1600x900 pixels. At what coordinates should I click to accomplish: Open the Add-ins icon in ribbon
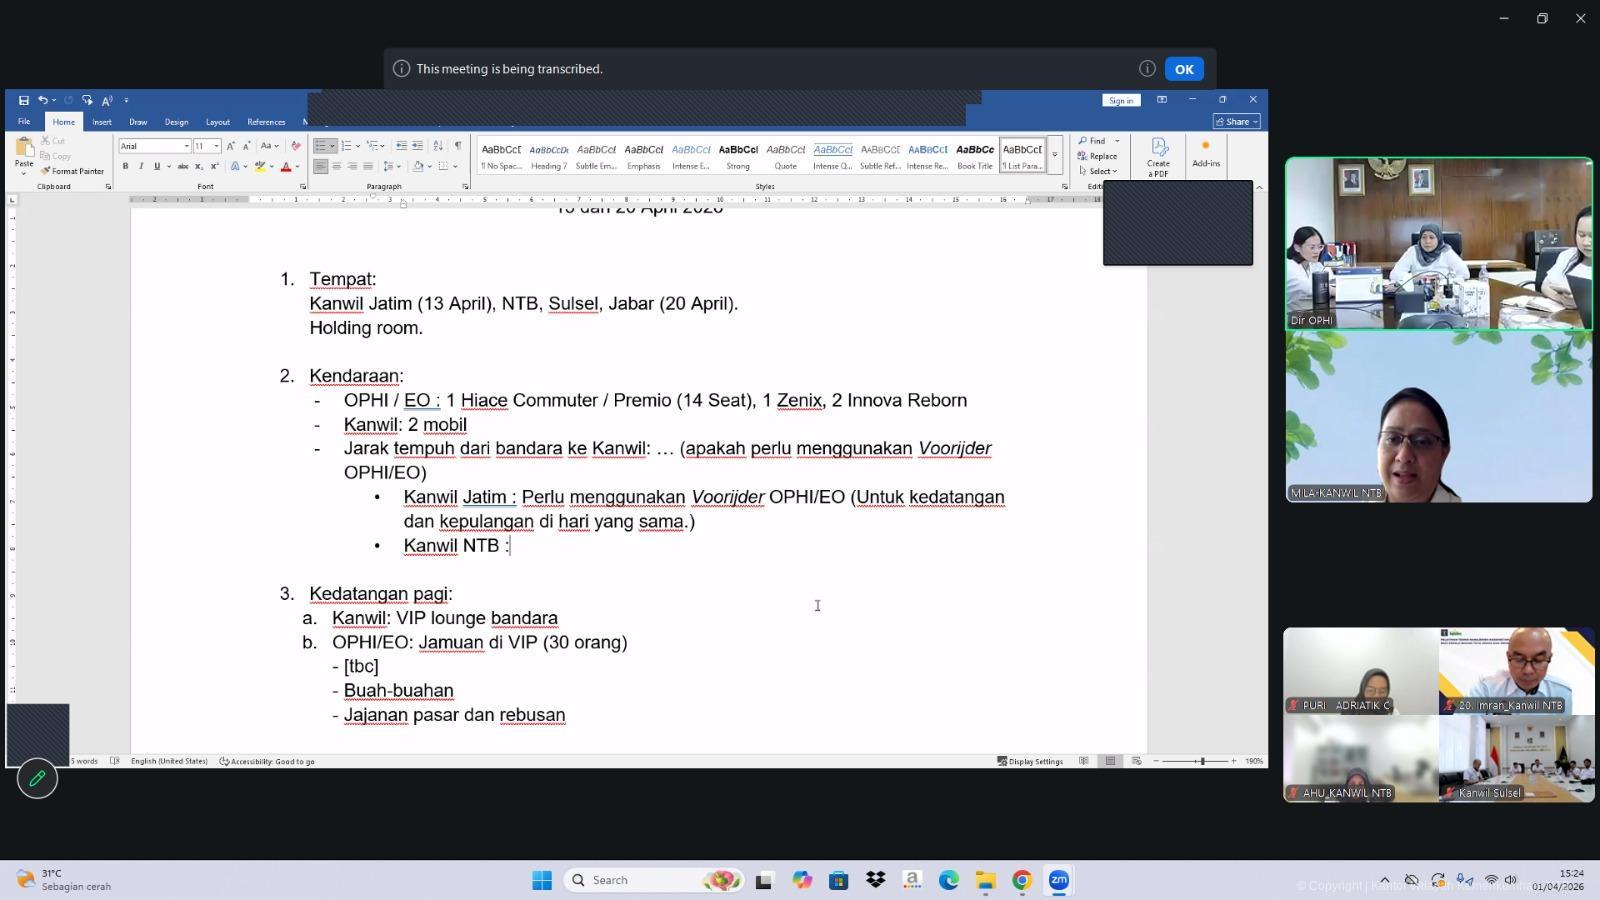coord(1205,153)
